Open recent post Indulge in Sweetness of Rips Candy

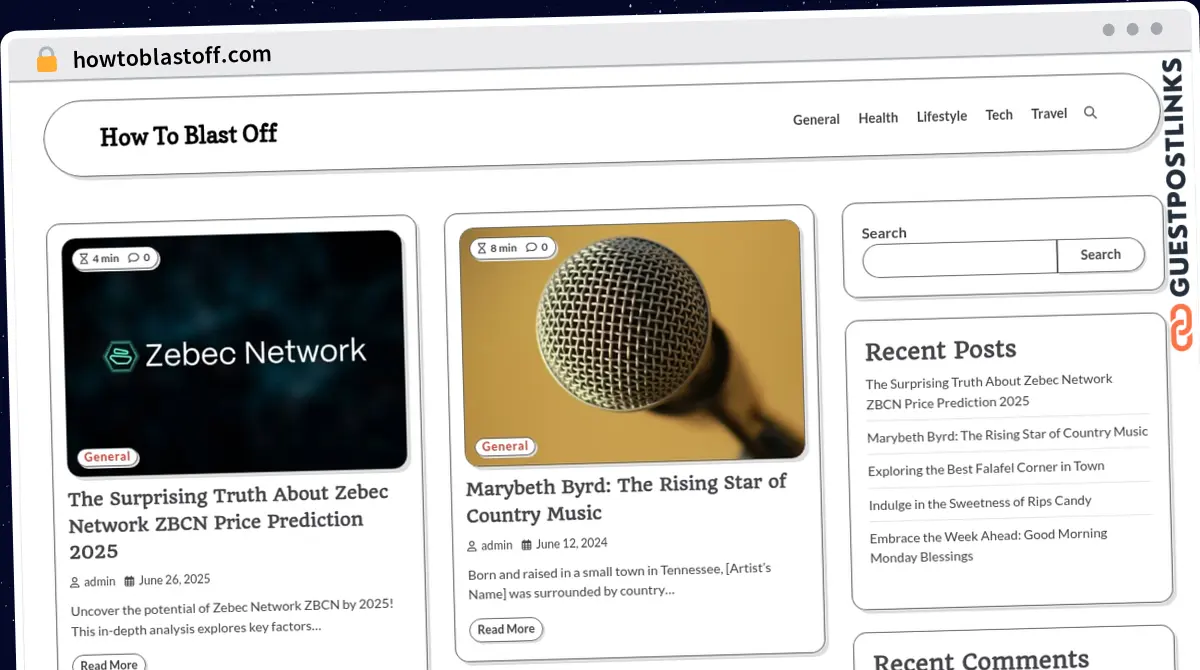pyautogui.click(x=980, y=503)
